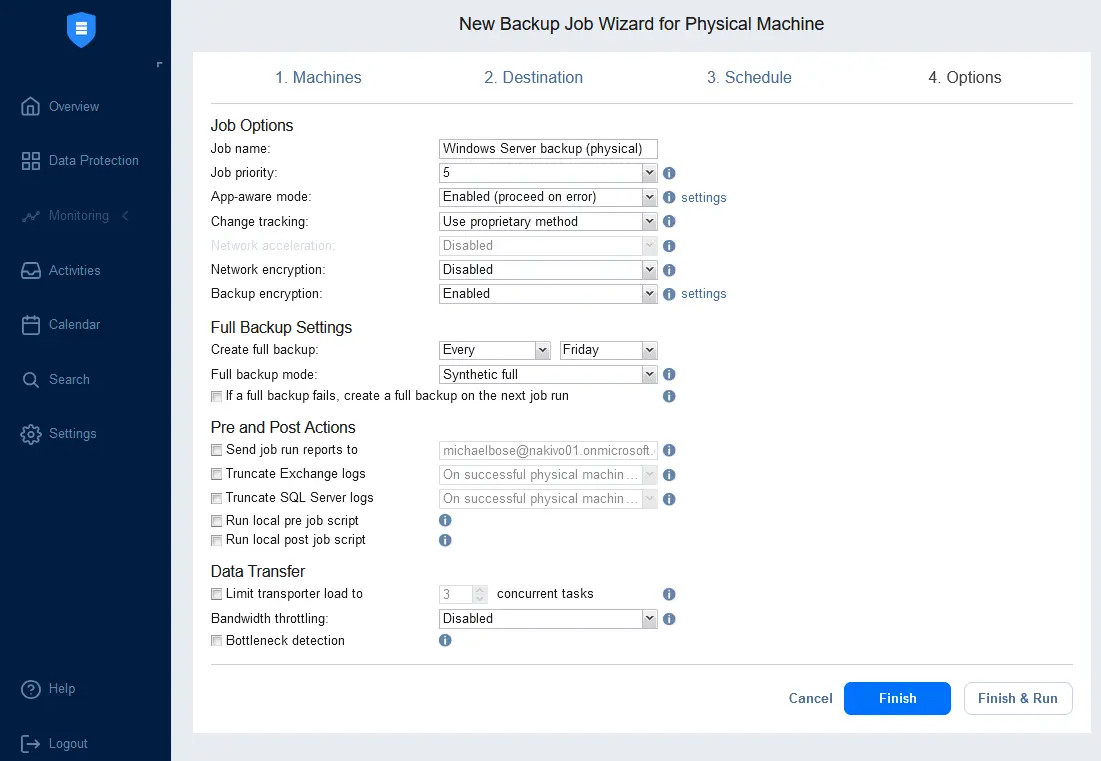Screen dimensions: 1101x761
Task: Open the Bandwidth throttling dropdown
Action: [x=548, y=618]
